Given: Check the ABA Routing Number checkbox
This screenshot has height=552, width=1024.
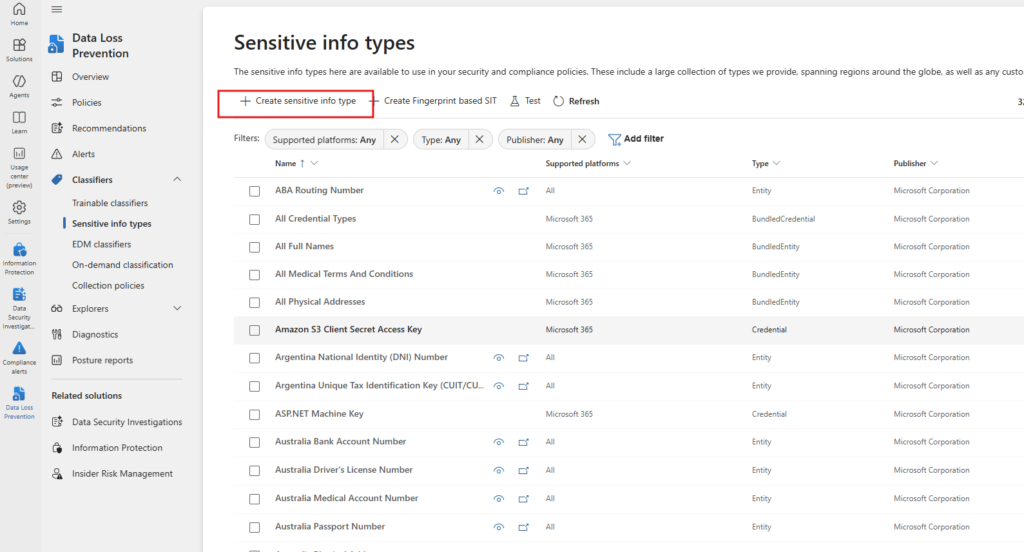Looking at the screenshot, I should click(x=254, y=191).
